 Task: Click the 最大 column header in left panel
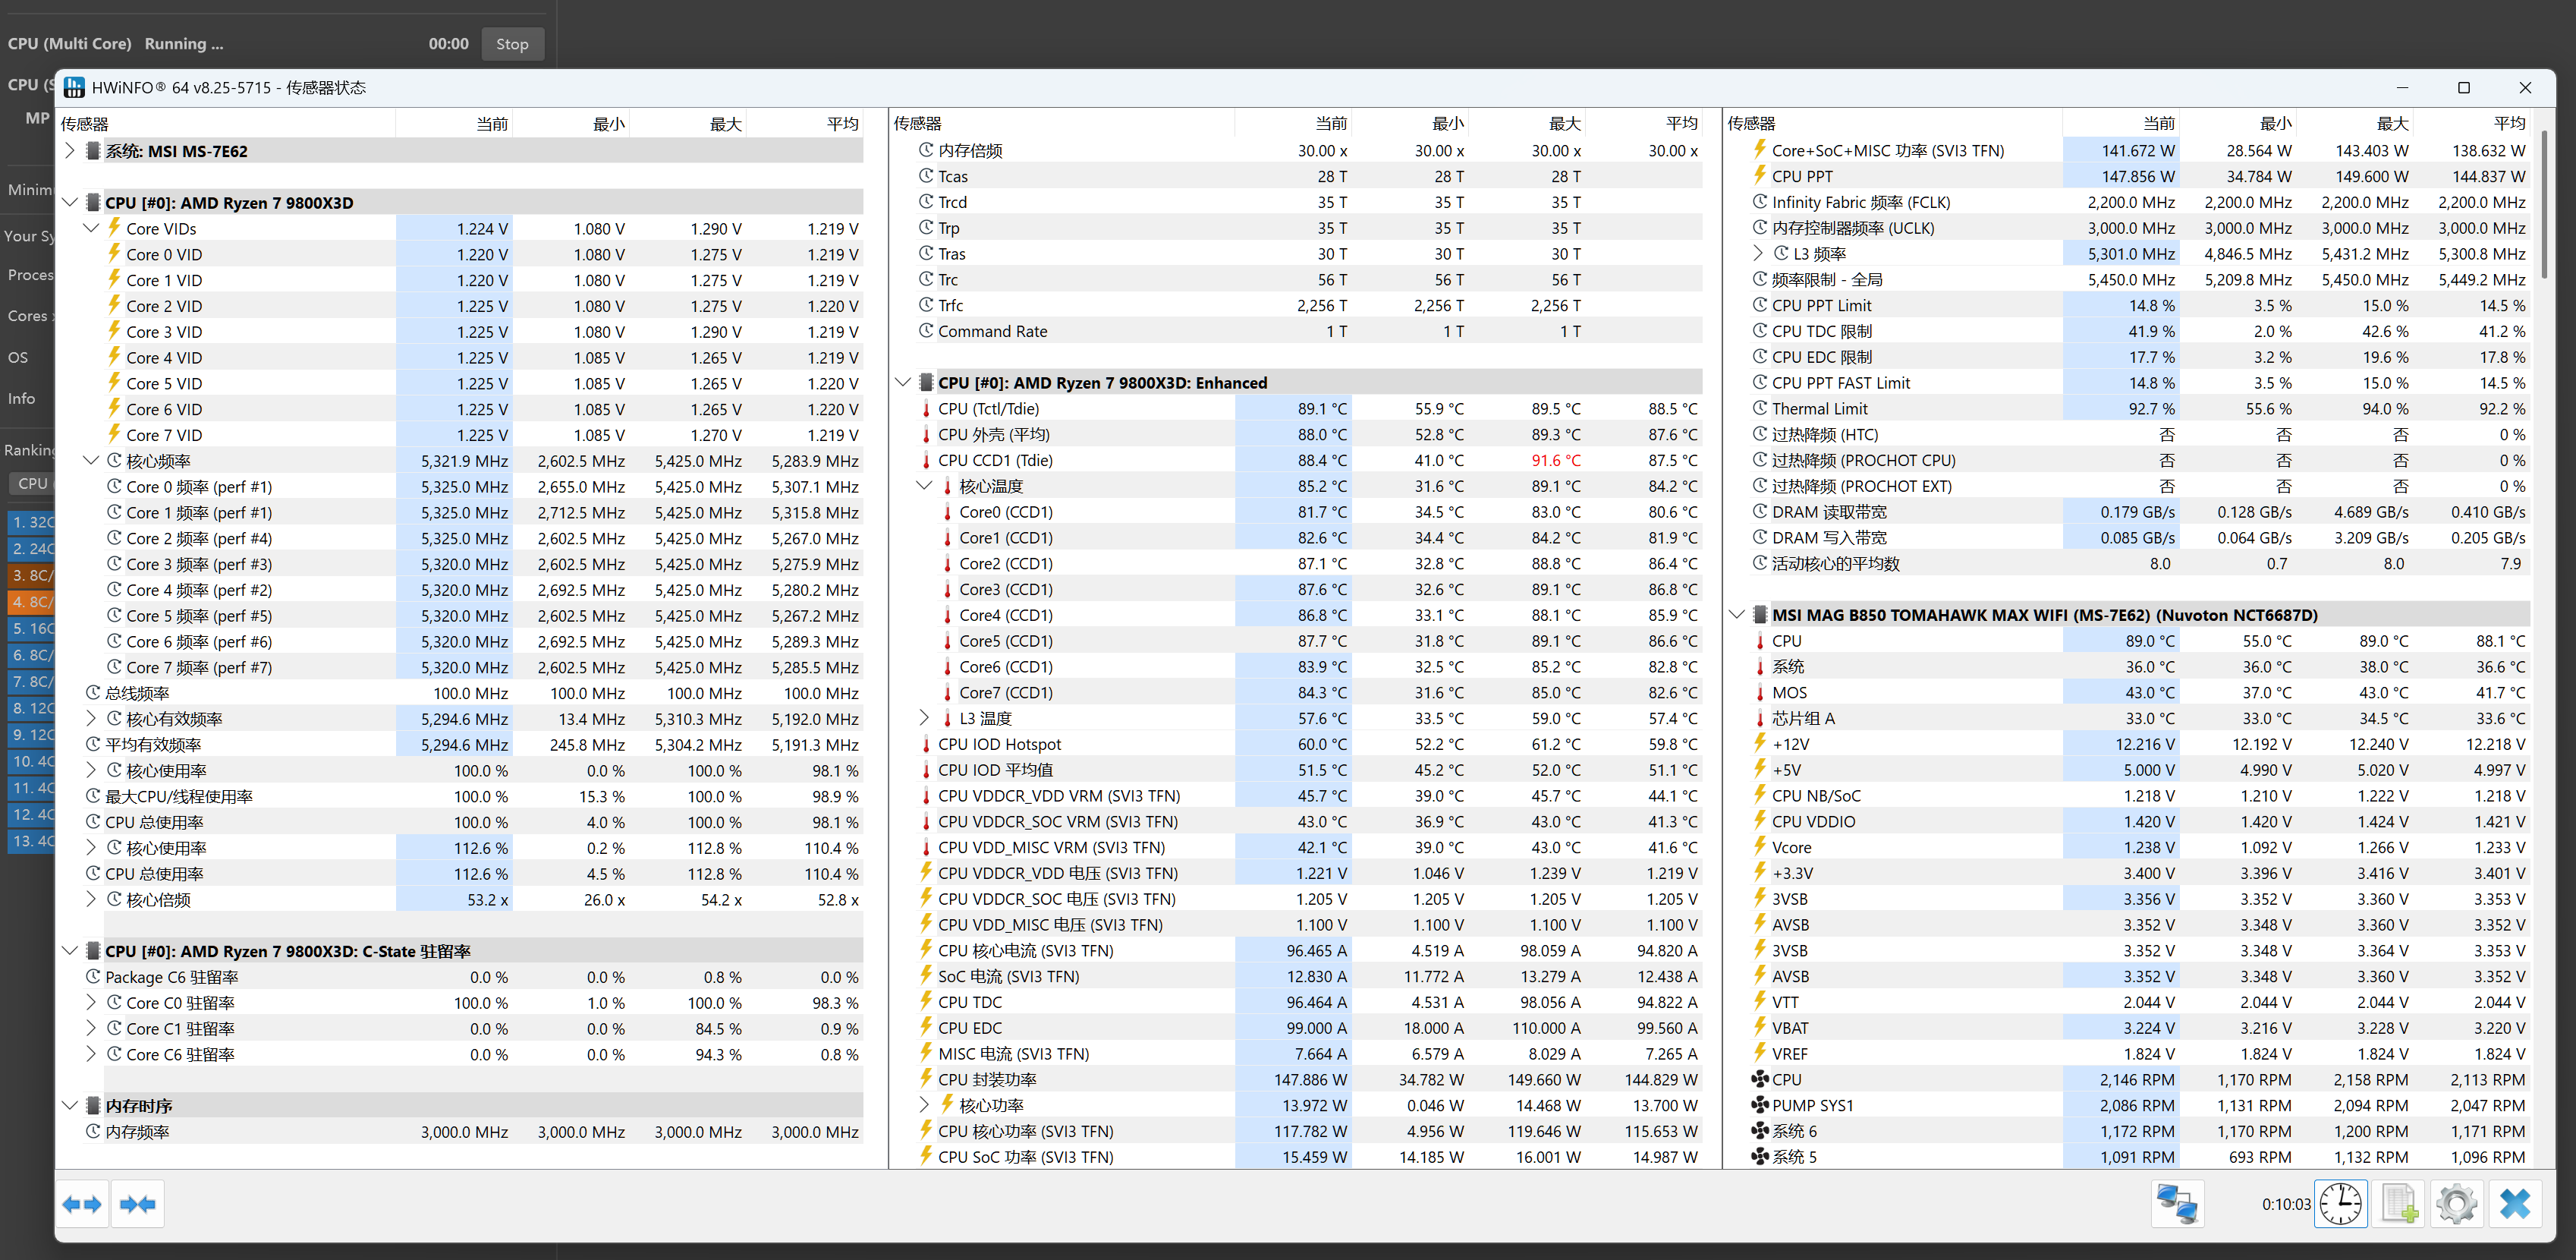pos(725,124)
